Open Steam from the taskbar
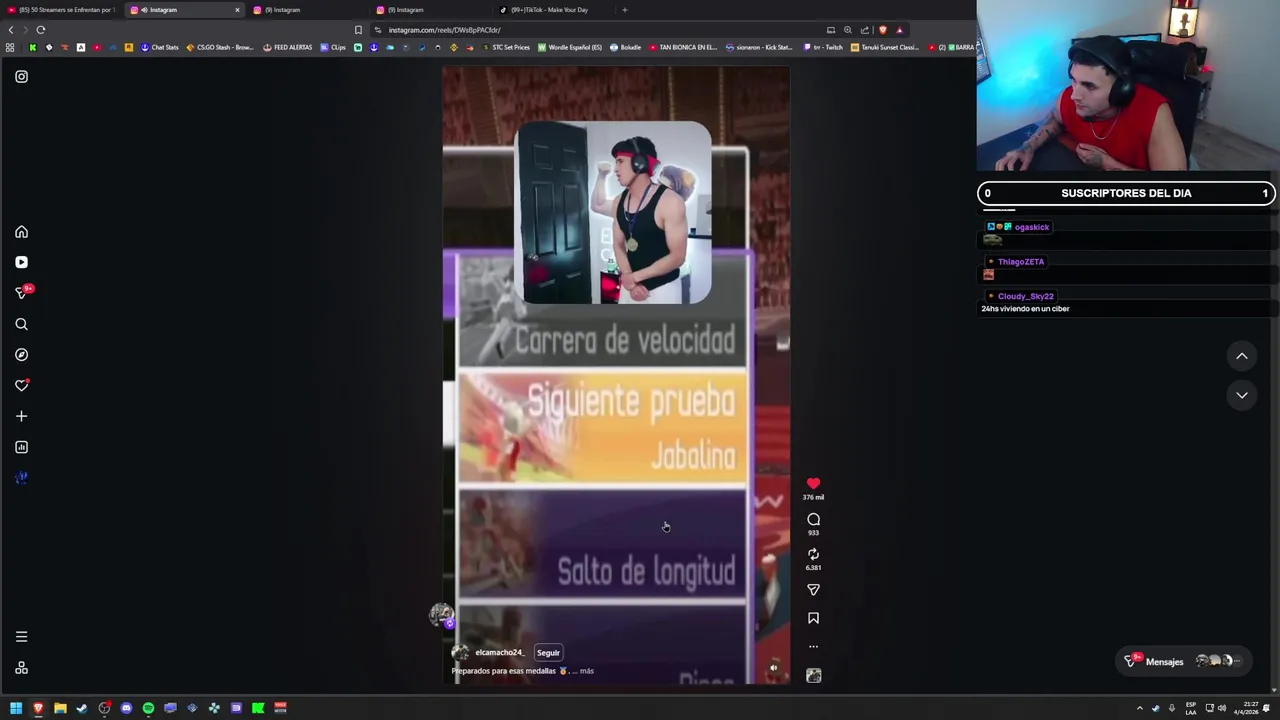Screen dimensions: 1280x720 tap(82, 708)
